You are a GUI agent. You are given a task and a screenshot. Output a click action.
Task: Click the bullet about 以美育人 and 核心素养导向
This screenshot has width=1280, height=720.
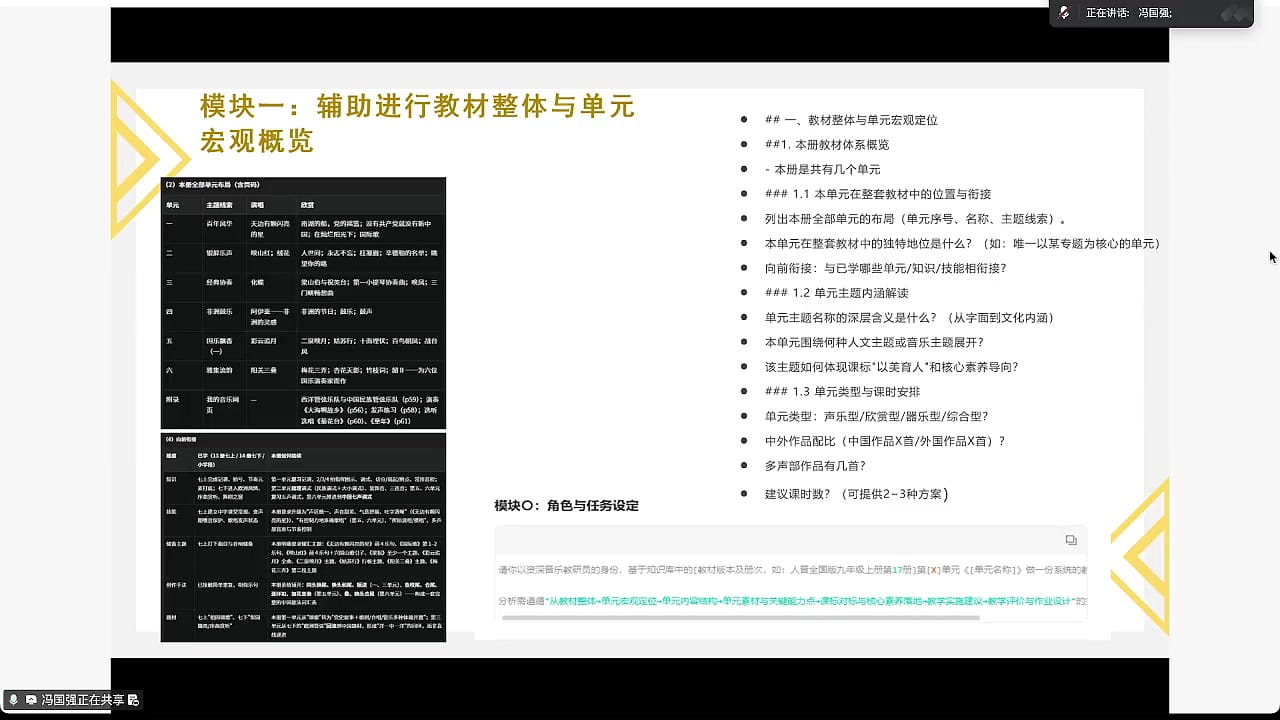point(891,367)
